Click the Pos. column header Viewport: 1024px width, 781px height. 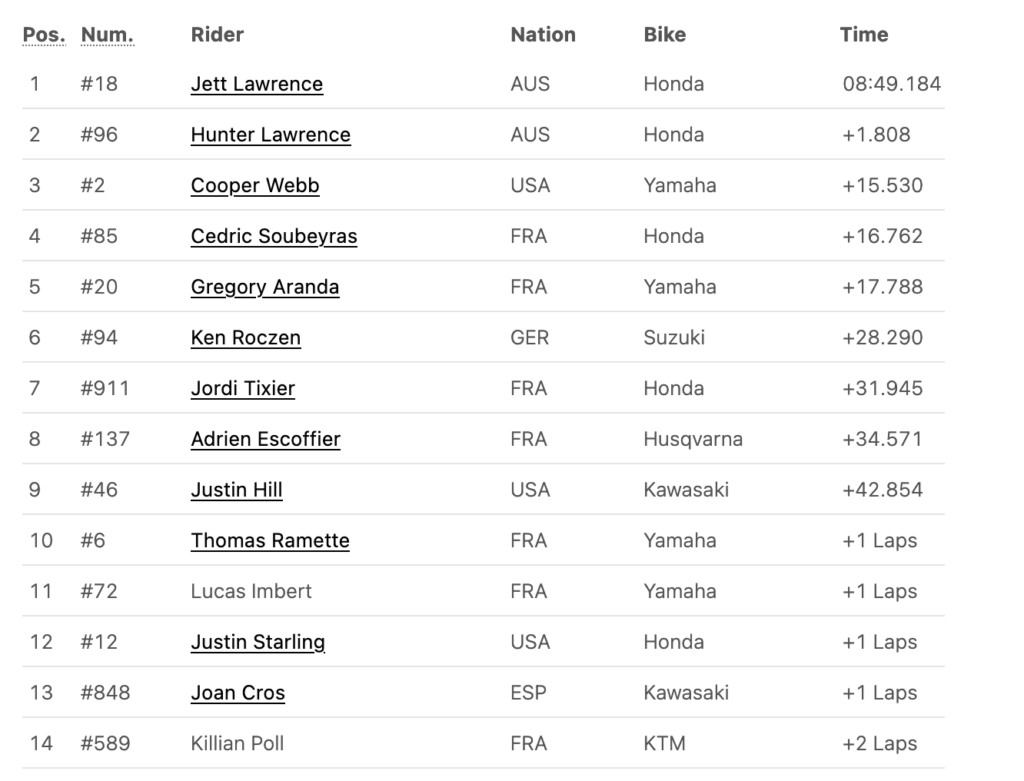44,35
